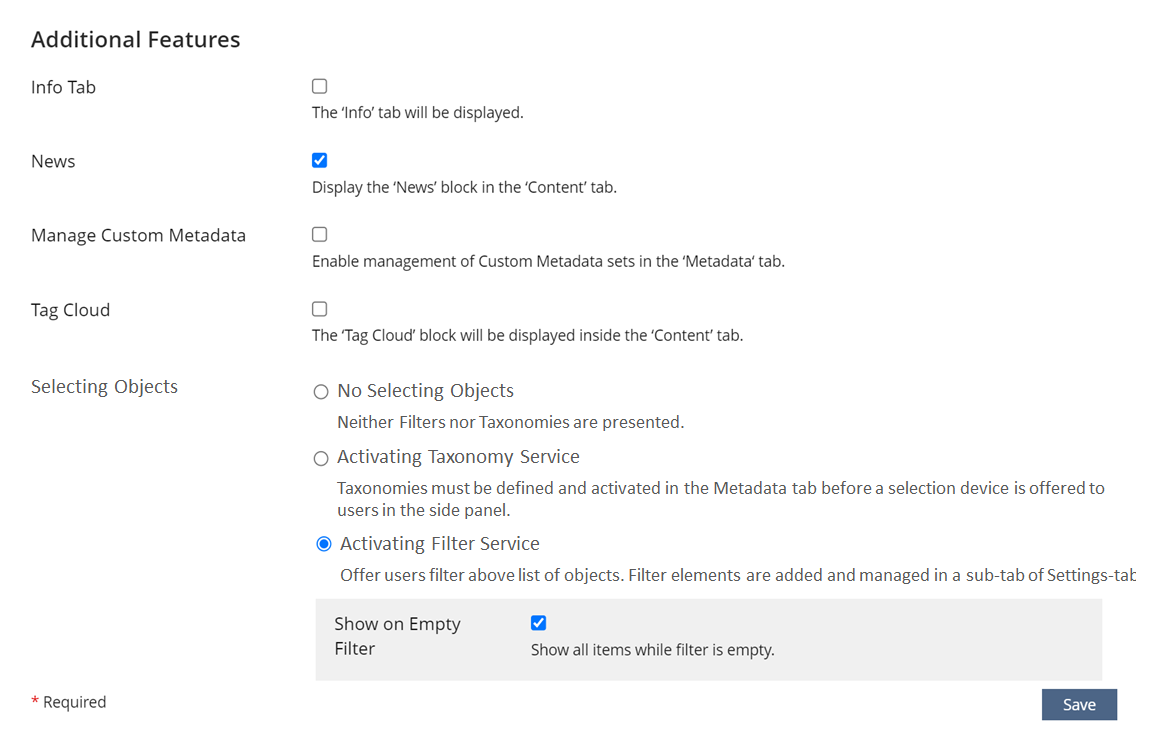Select the No Selecting Objects radio button
Screen dimensions: 1159x741
321,392
